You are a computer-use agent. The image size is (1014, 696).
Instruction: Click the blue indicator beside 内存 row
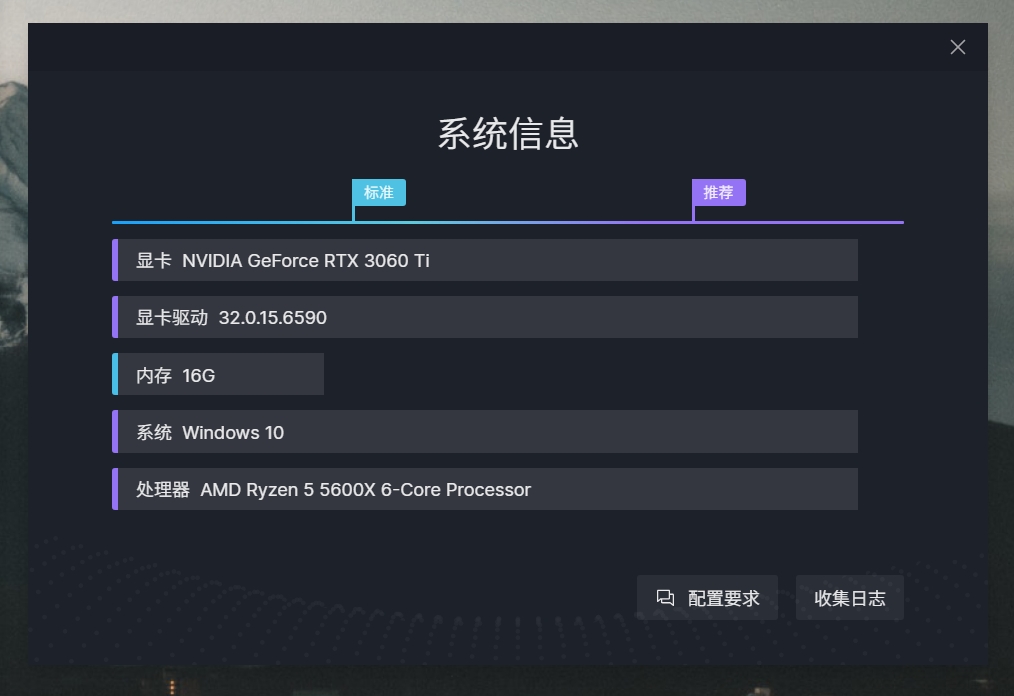pos(115,375)
